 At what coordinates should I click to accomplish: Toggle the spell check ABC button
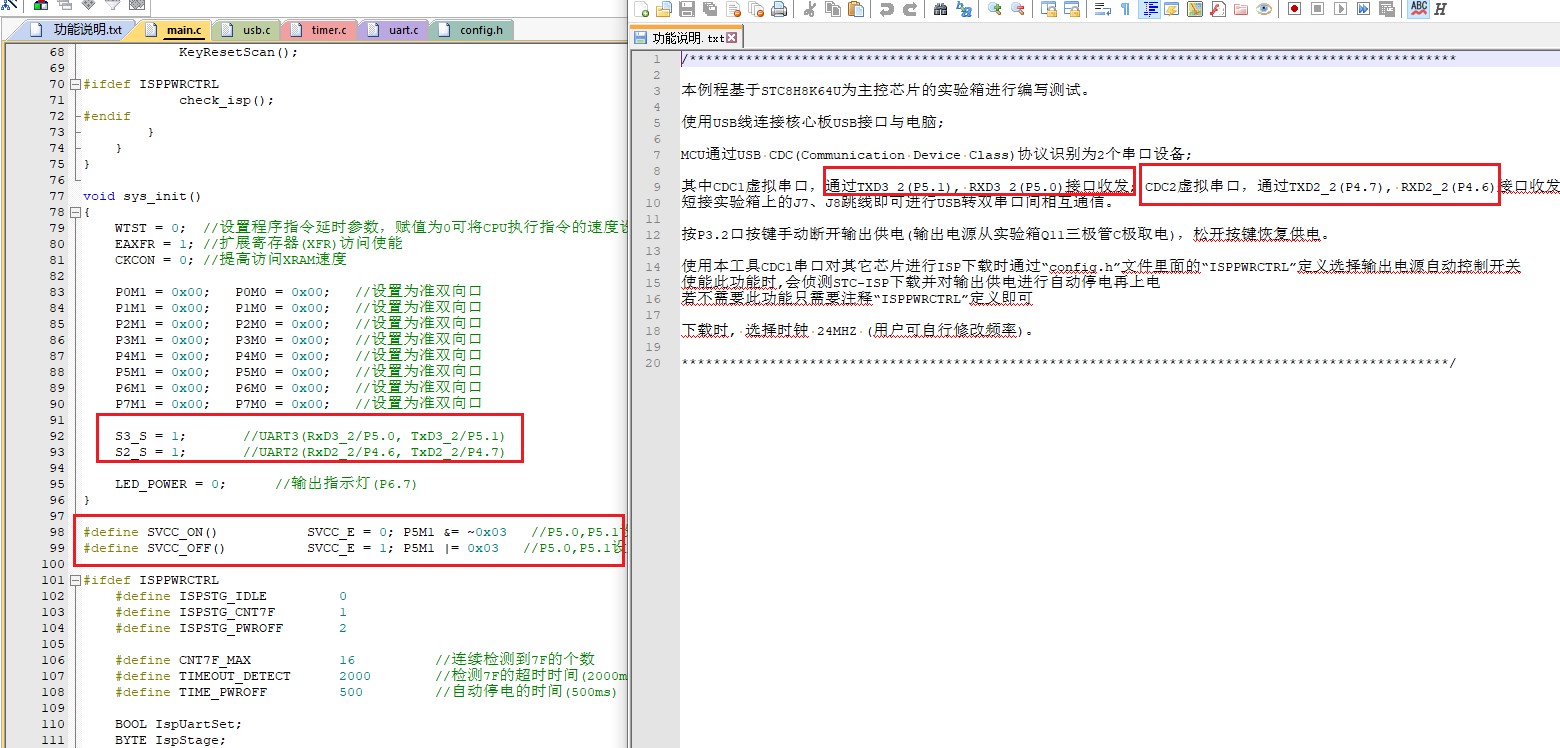point(1418,9)
